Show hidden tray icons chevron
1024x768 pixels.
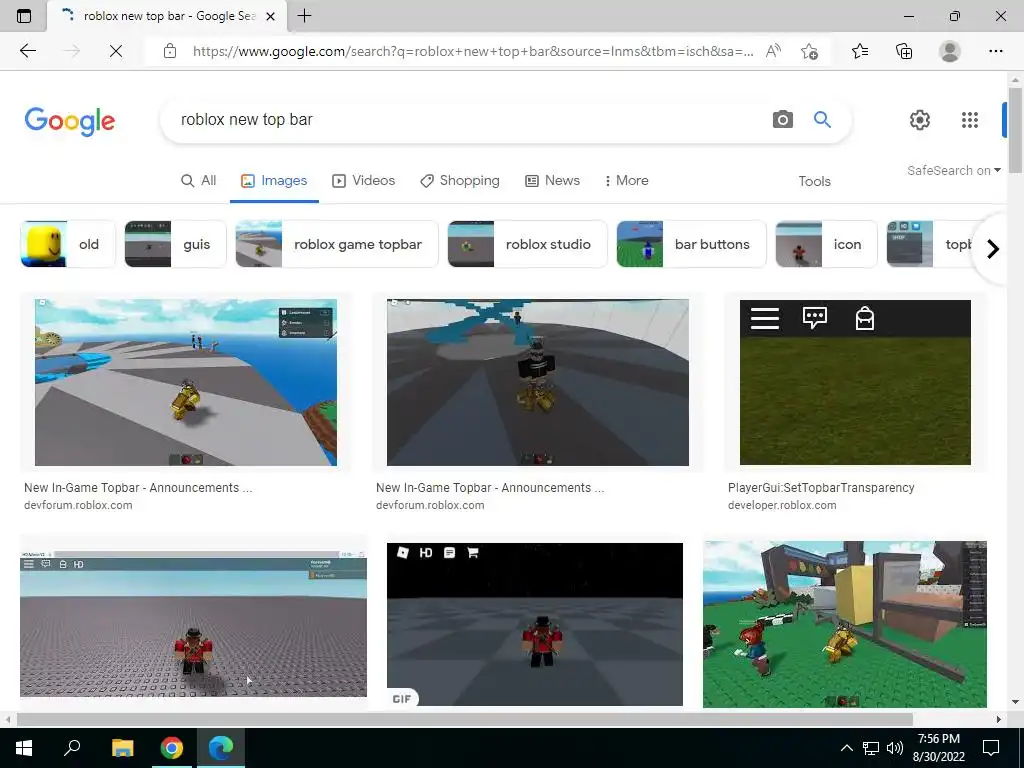click(846, 748)
